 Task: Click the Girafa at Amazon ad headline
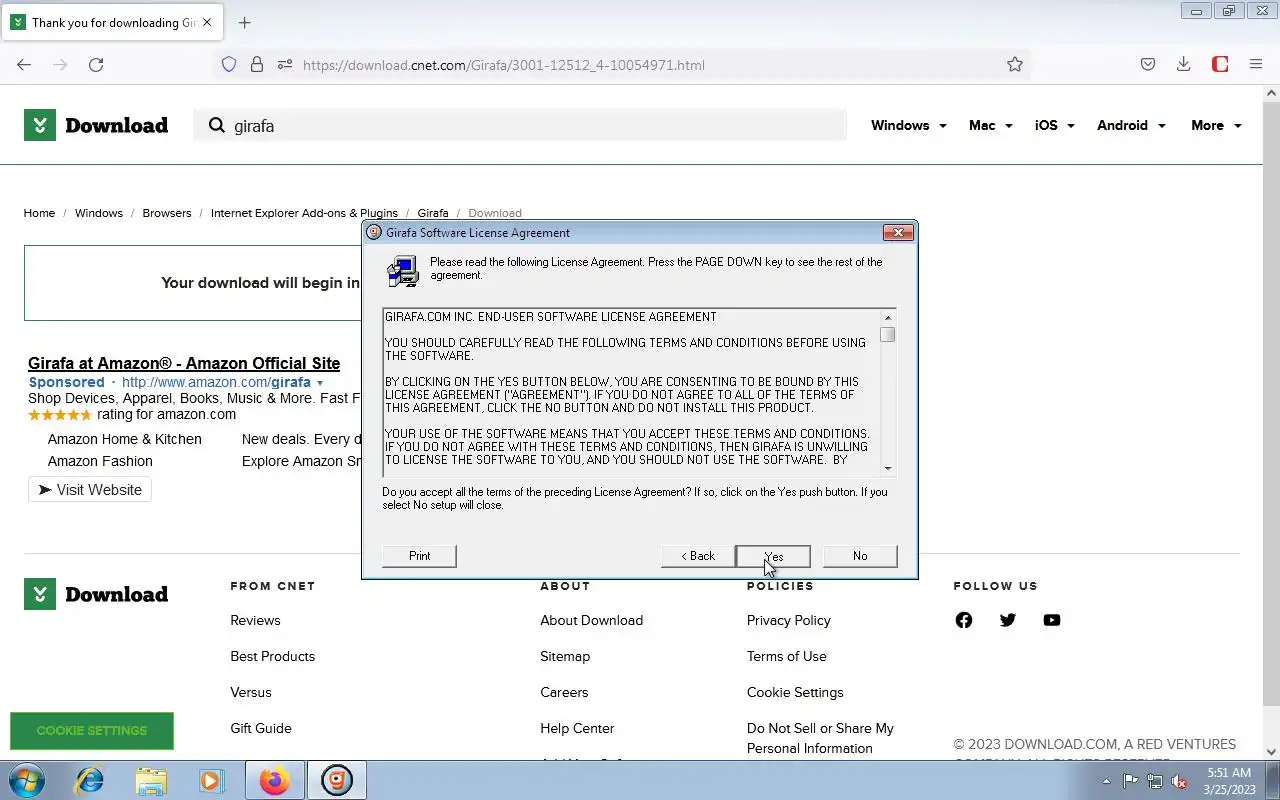[184, 363]
